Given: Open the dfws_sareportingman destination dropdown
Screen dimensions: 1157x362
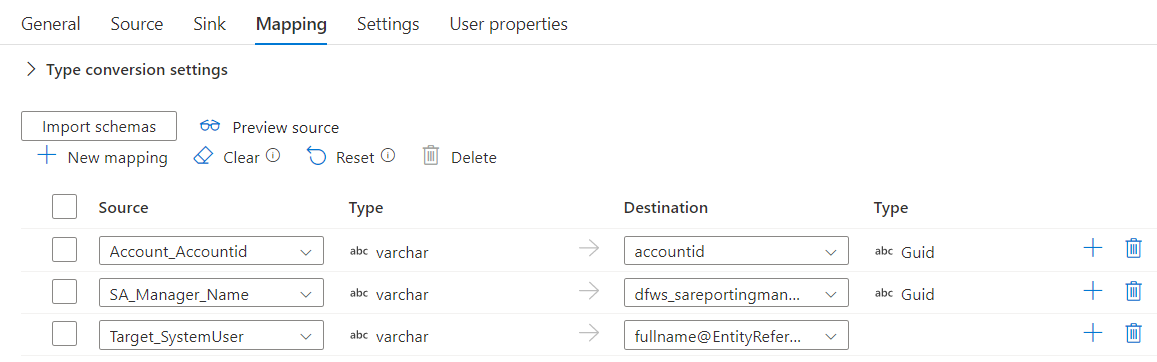Looking at the screenshot, I should pos(736,294).
